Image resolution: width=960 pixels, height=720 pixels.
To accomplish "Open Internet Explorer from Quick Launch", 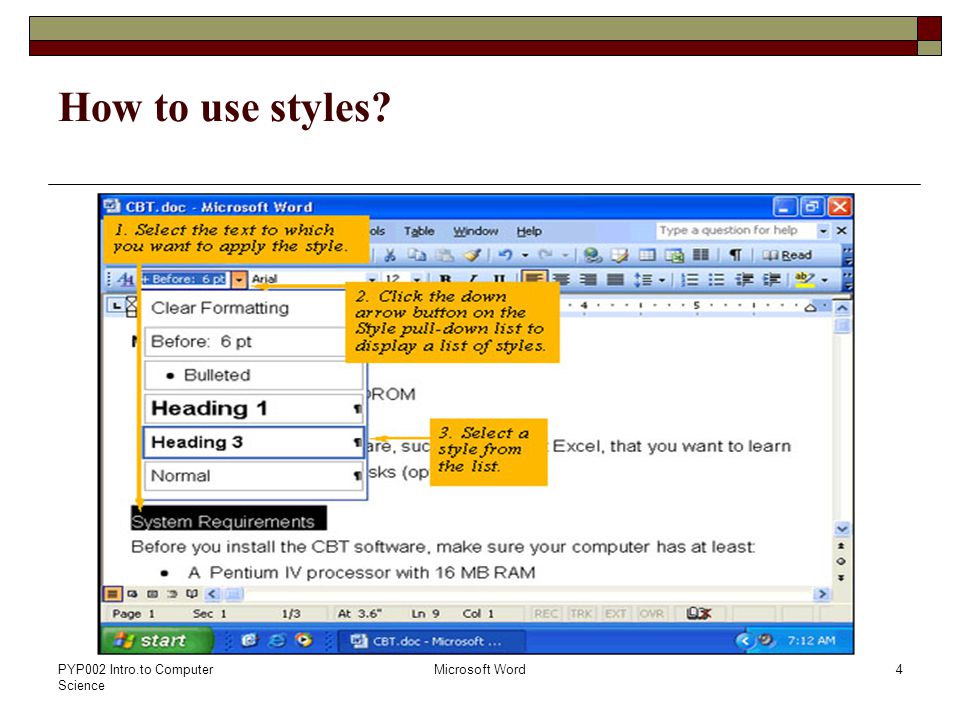I will point(277,640).
